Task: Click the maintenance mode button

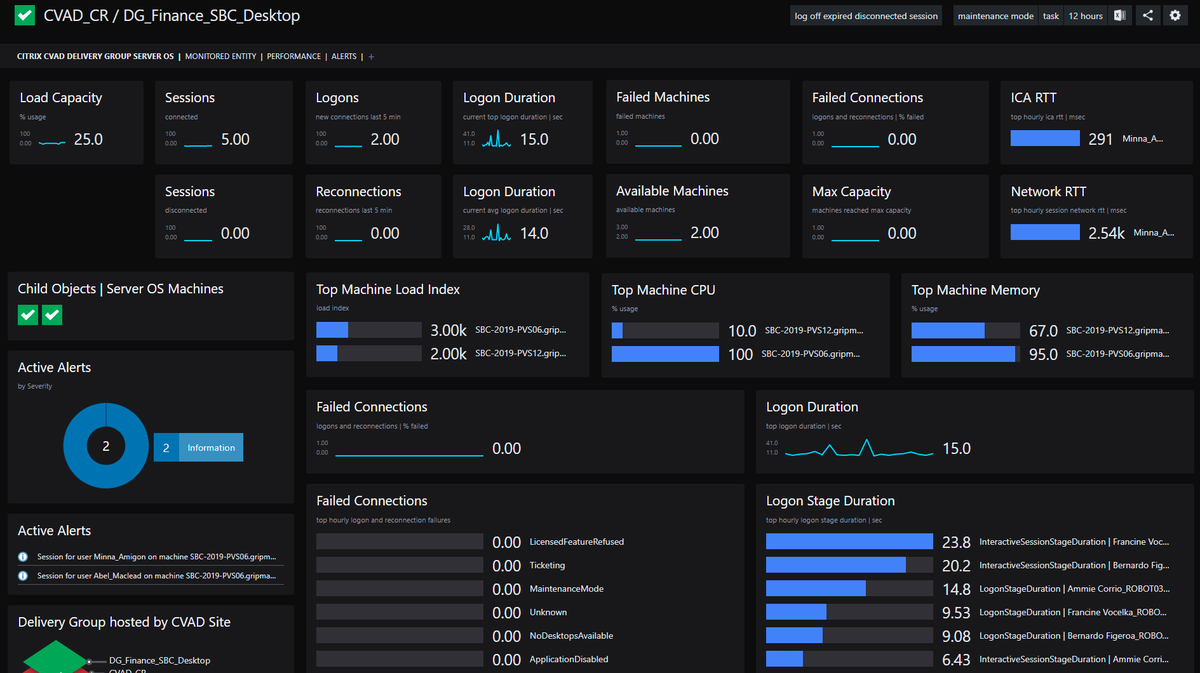Action: [x=995, y=16]
